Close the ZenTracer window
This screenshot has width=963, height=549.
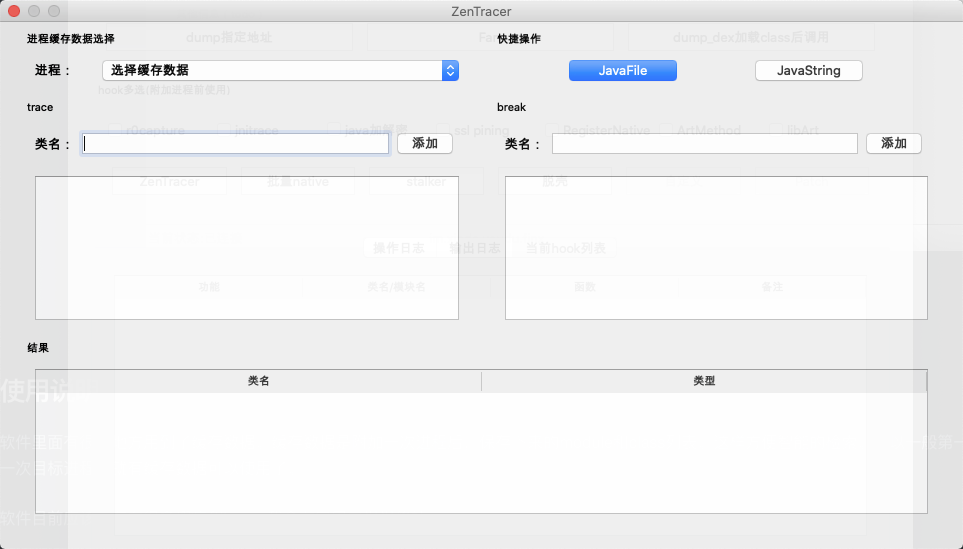14,11
